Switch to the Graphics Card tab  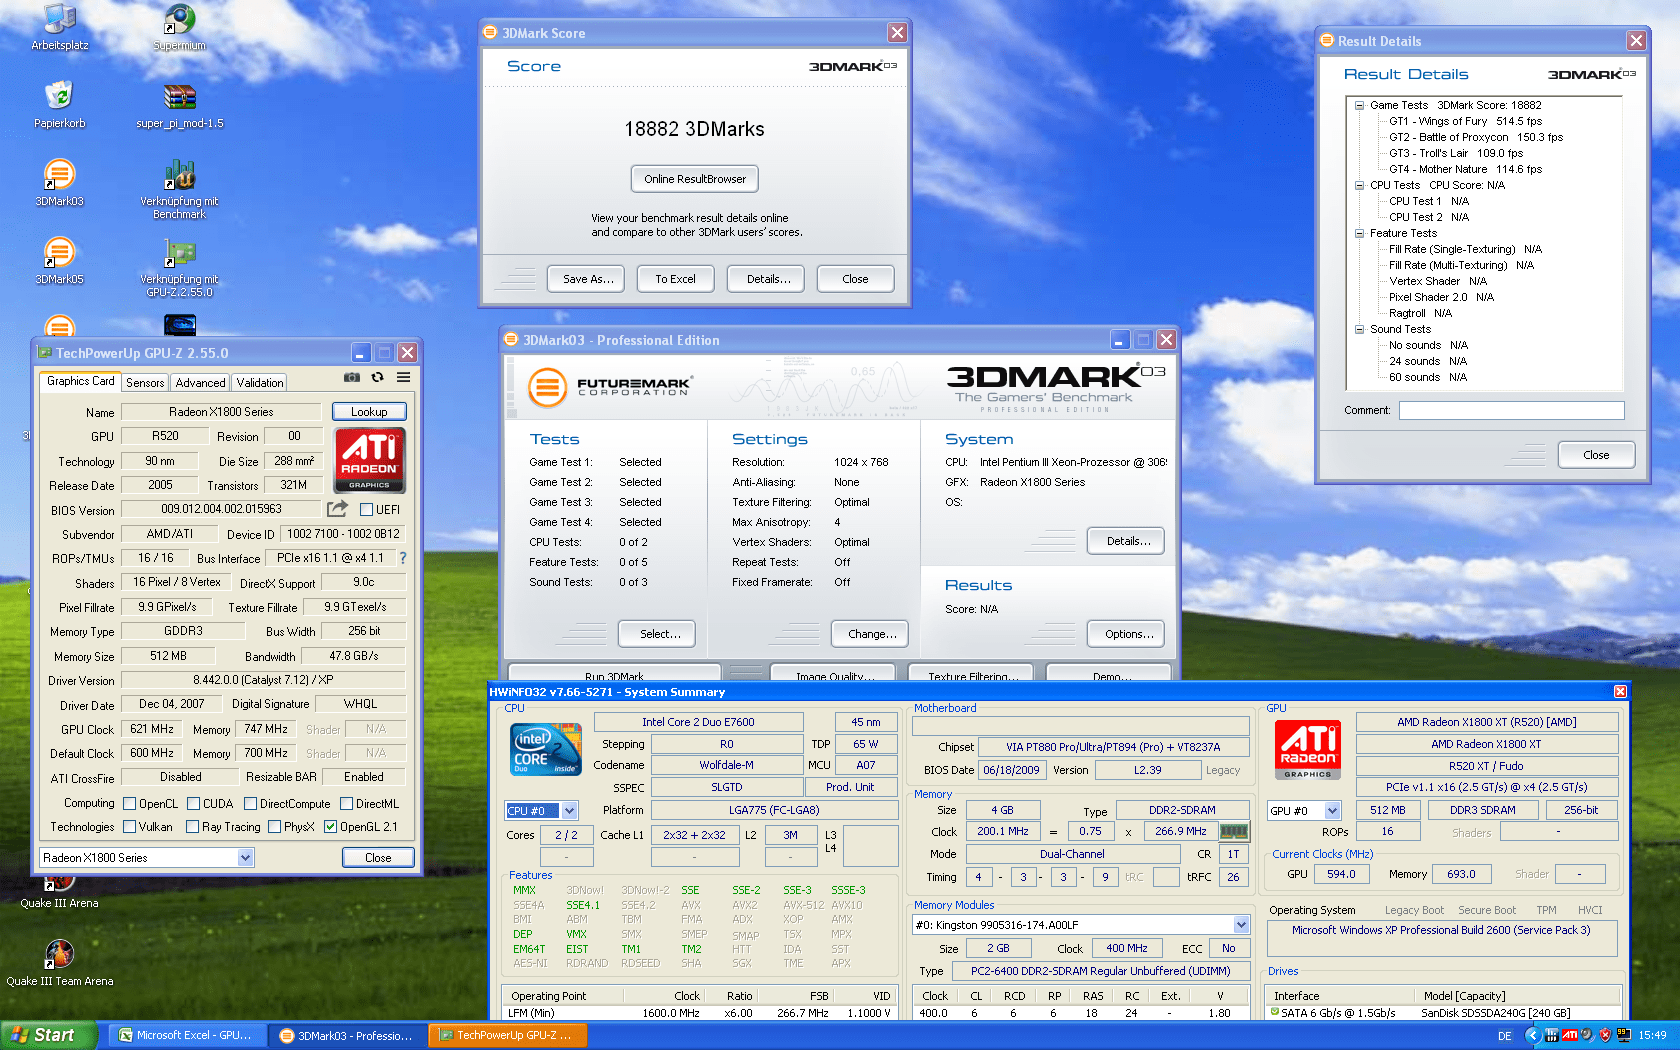(x=80, y=381)
